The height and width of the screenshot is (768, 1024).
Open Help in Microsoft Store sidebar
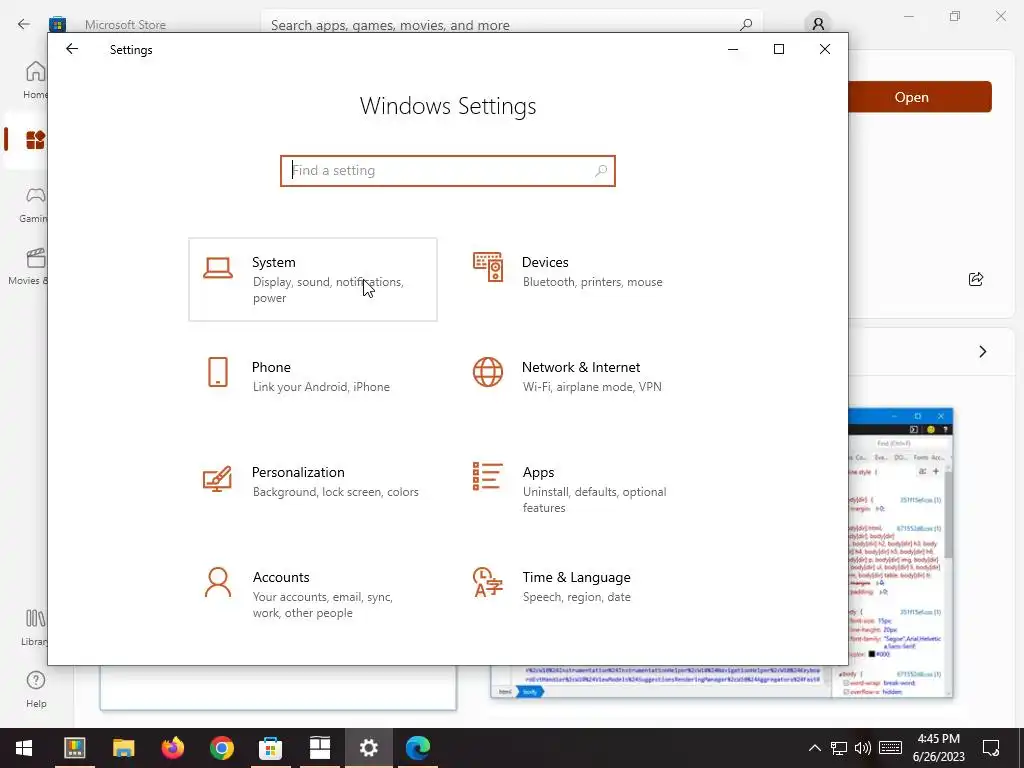(36, 689)
